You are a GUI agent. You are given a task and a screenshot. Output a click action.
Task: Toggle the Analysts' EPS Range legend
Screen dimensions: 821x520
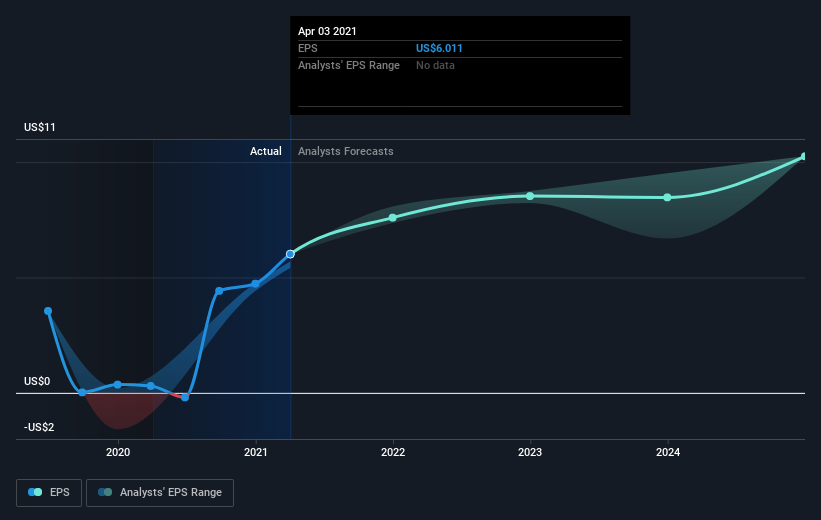pos(160,492)
